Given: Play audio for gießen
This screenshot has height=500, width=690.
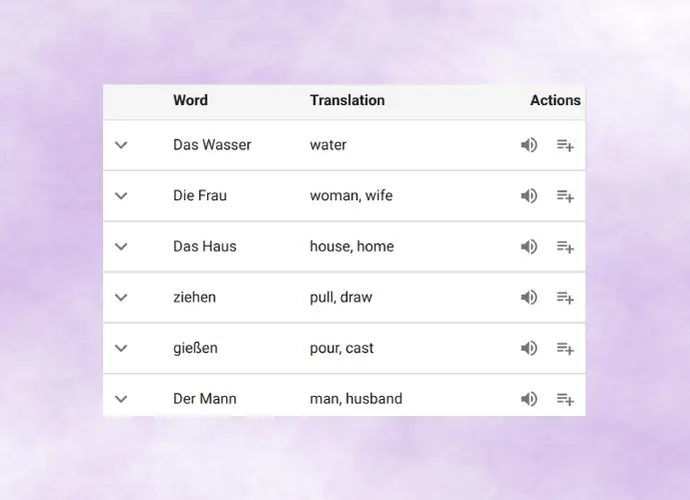Looking at the screenshot, I should (x=529, y=348).
